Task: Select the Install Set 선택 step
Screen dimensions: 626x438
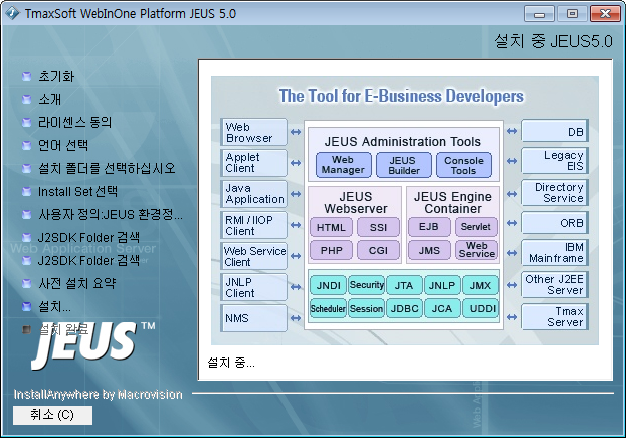Action: click(x=78, y=192)
